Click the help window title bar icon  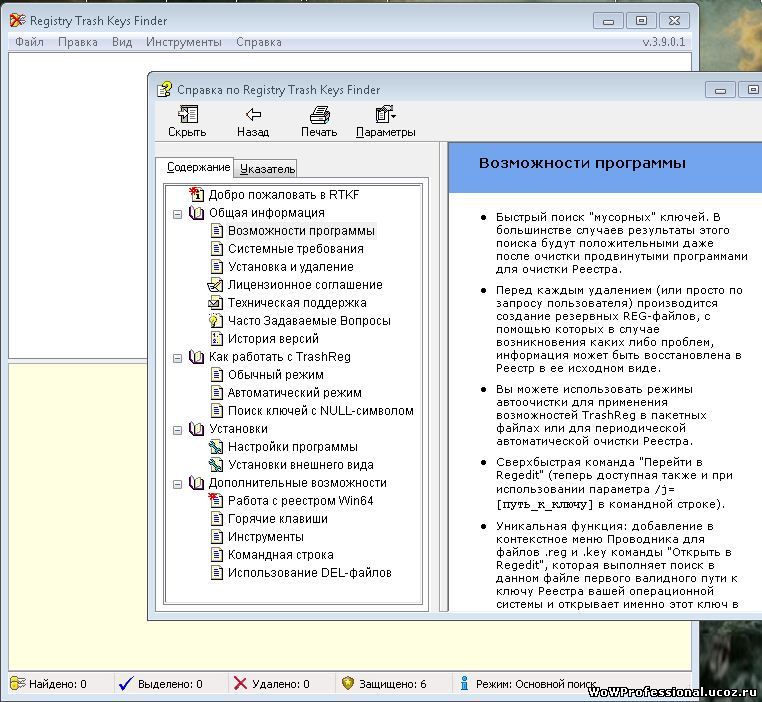(164, 89)
